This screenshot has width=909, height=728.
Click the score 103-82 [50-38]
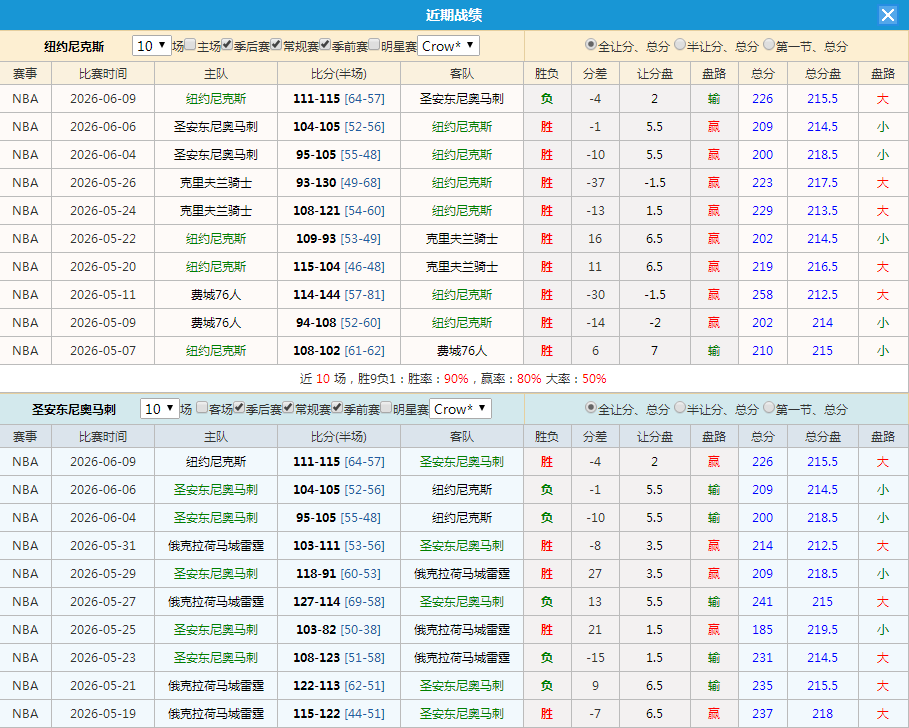point(339,629)
